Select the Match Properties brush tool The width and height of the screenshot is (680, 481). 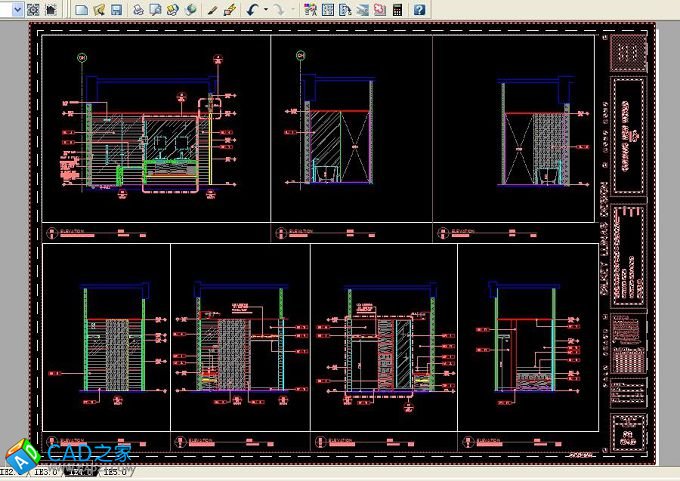click(x=229, y=9)
